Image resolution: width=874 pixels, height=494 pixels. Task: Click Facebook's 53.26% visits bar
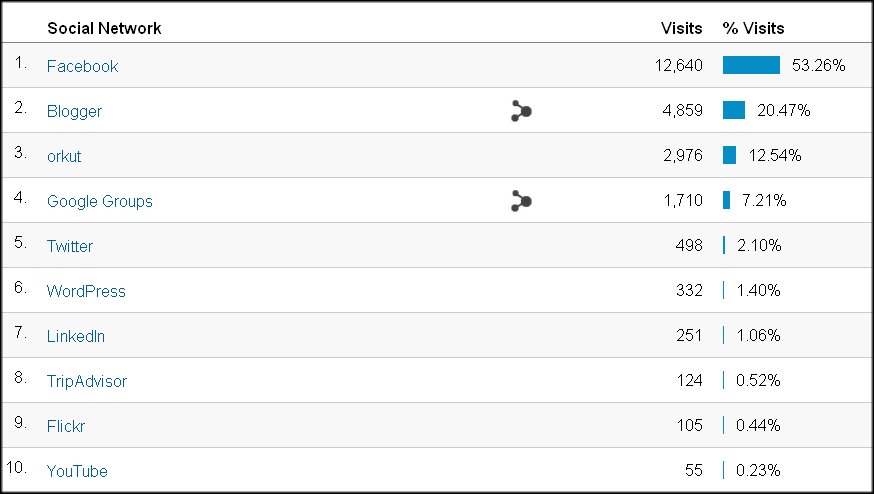pos(751,65)
